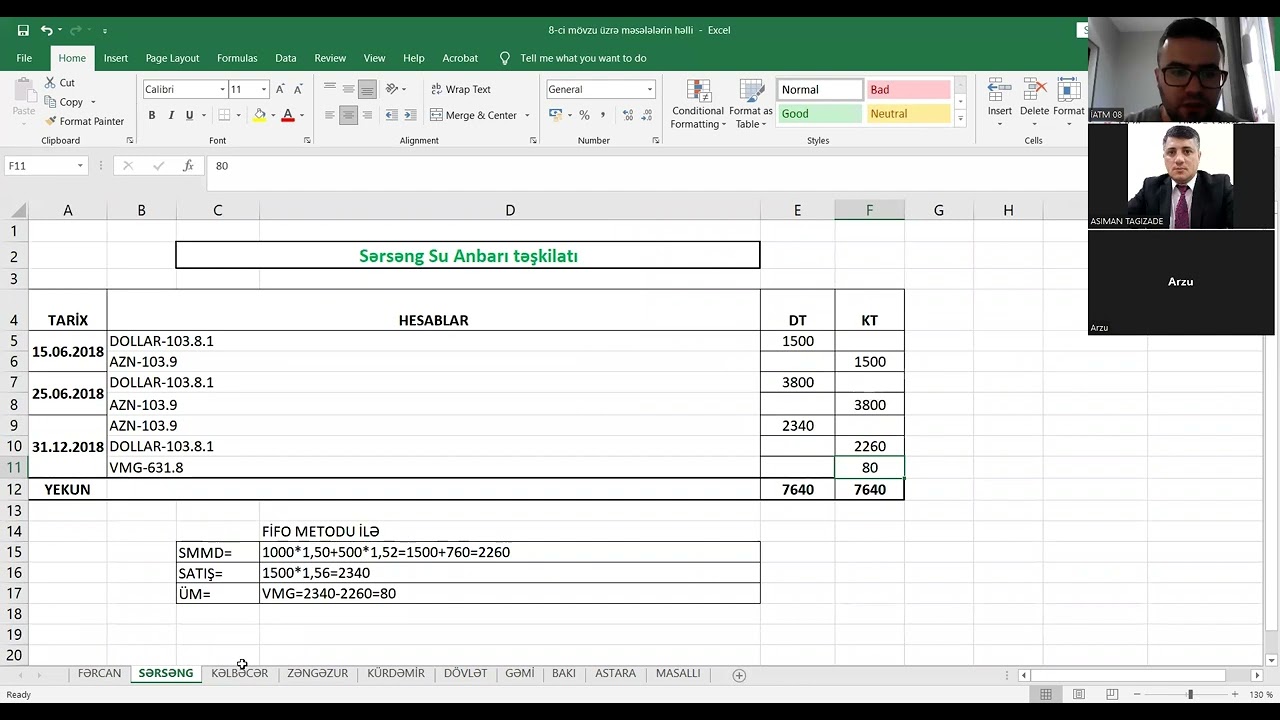Apply the fill color swatch
Viewport: 1280px width, 720px height.
tap(259, 115)
